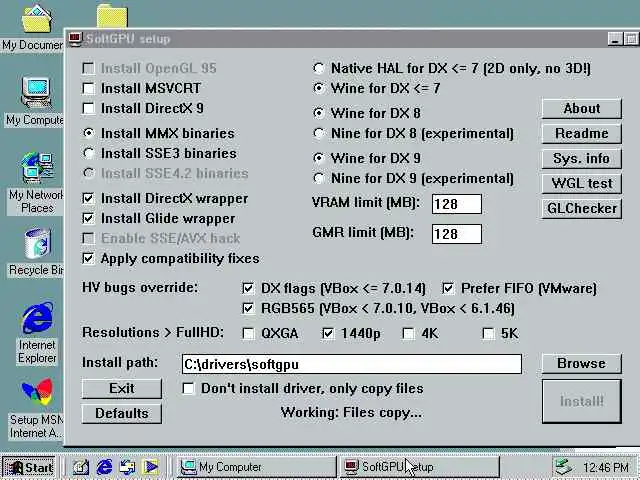Toggle DX flags VBox <= 7.0.14 checkbox
This screenshot has width=640, height=480.
coord(248,288)
